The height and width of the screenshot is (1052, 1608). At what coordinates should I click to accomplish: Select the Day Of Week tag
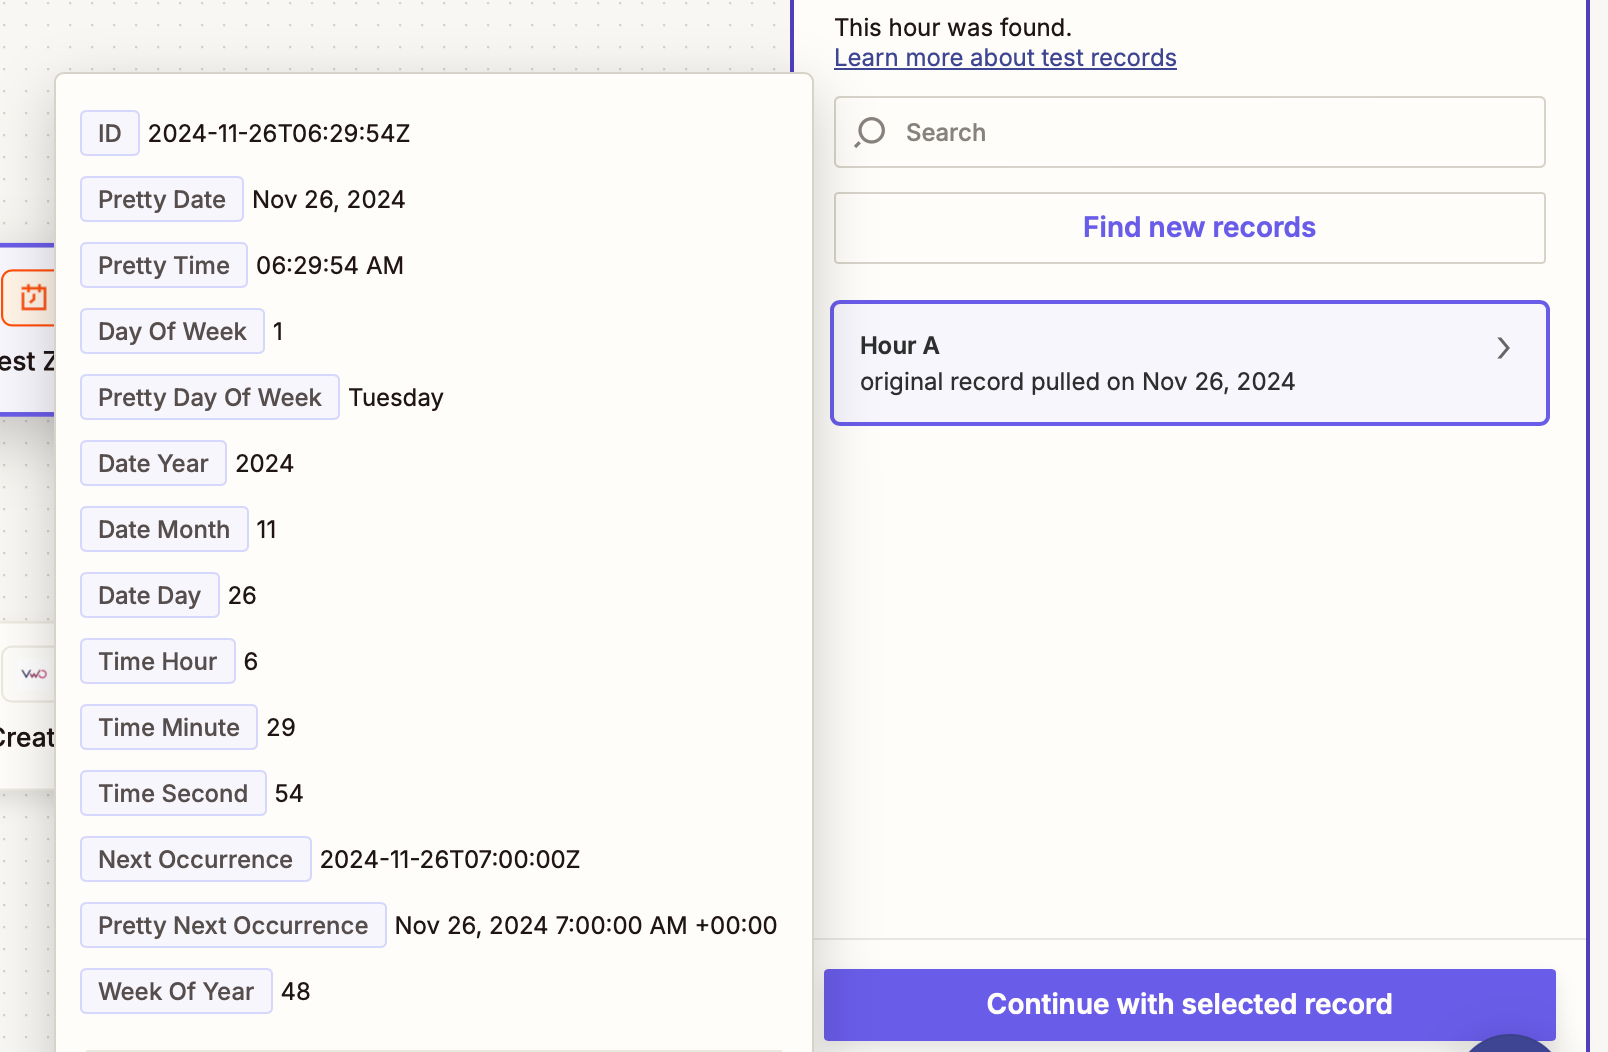coord(172,331)
